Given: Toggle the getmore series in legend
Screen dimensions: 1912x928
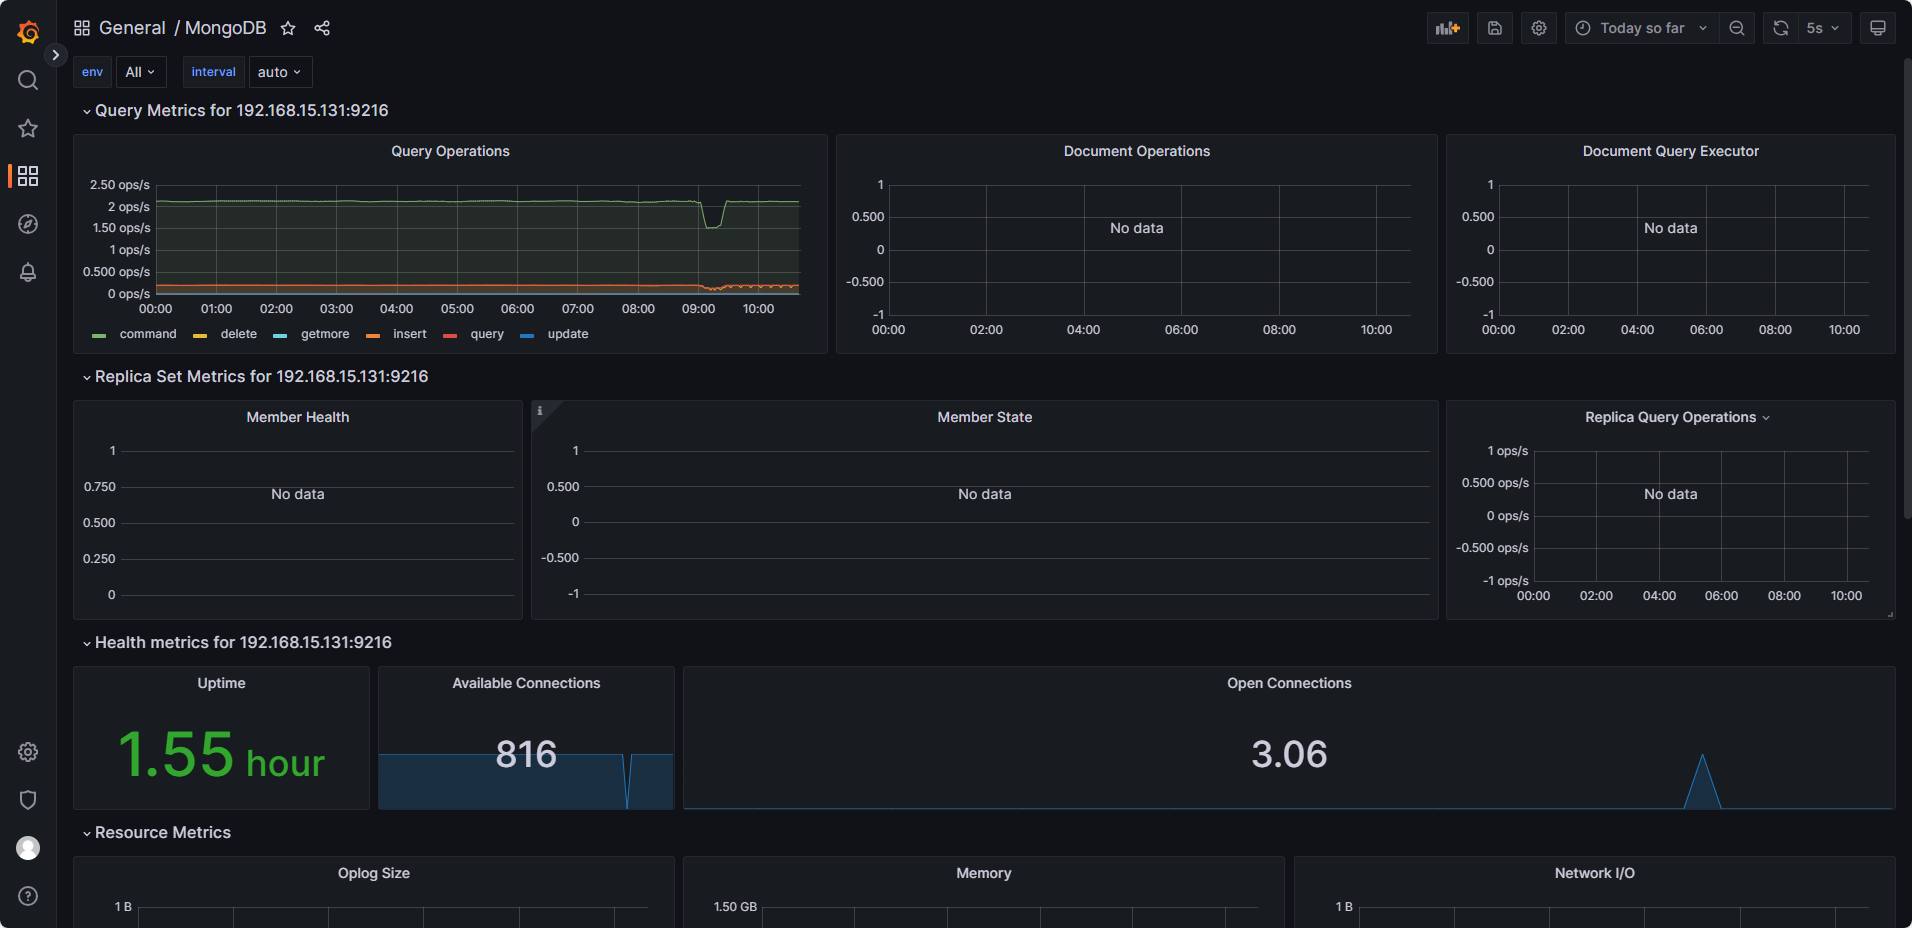Looking at the screenshot, I should tap(325, 334).
